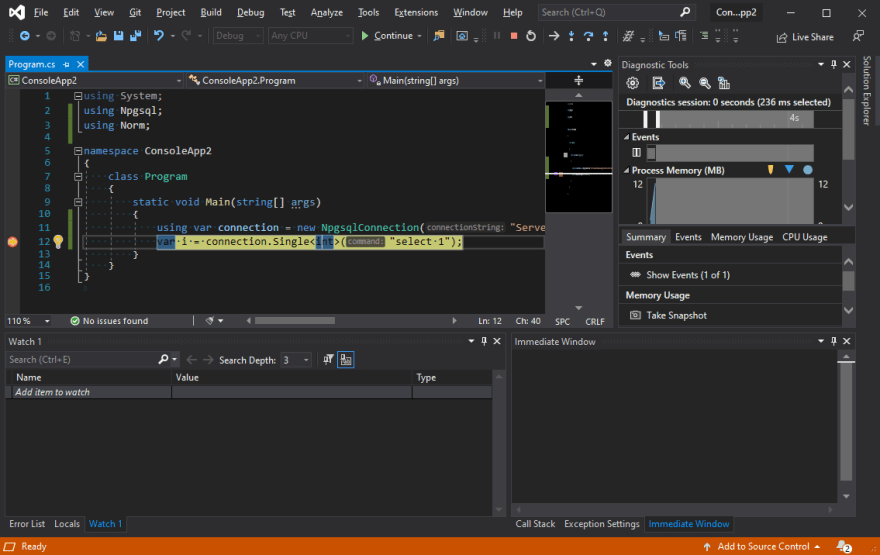The image size is (880, 555).
Task: Collapse the Events graph section
Action: click(x=626, y=137)
